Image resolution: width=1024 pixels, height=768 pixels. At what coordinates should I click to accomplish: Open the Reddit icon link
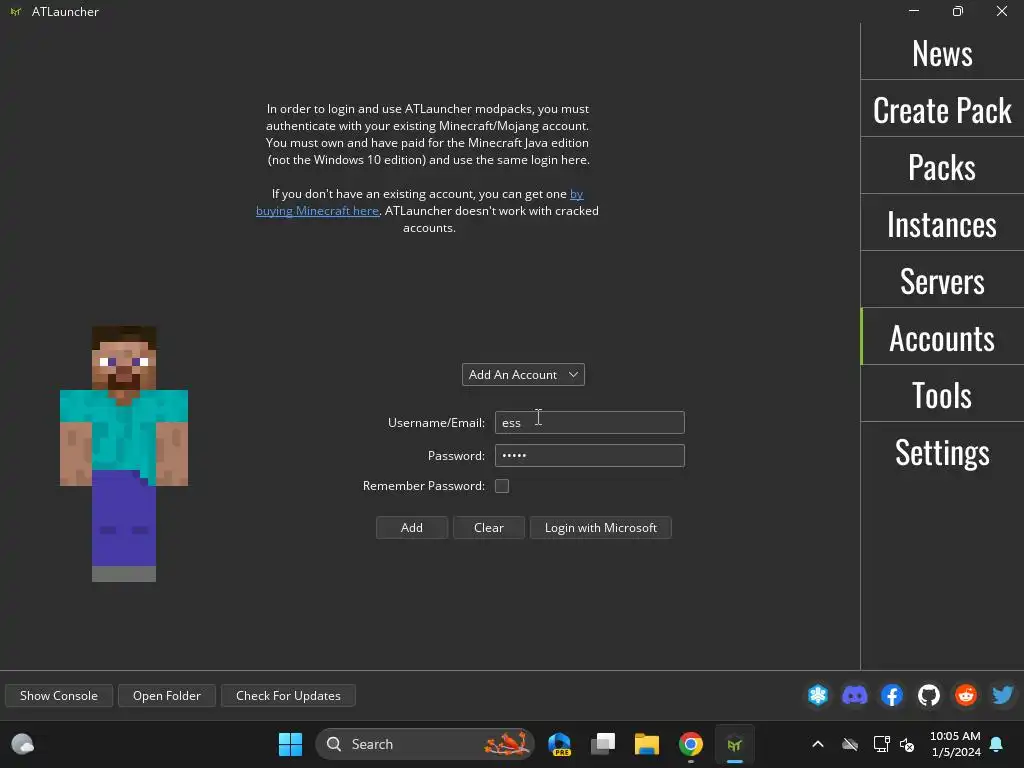point(966,695)
